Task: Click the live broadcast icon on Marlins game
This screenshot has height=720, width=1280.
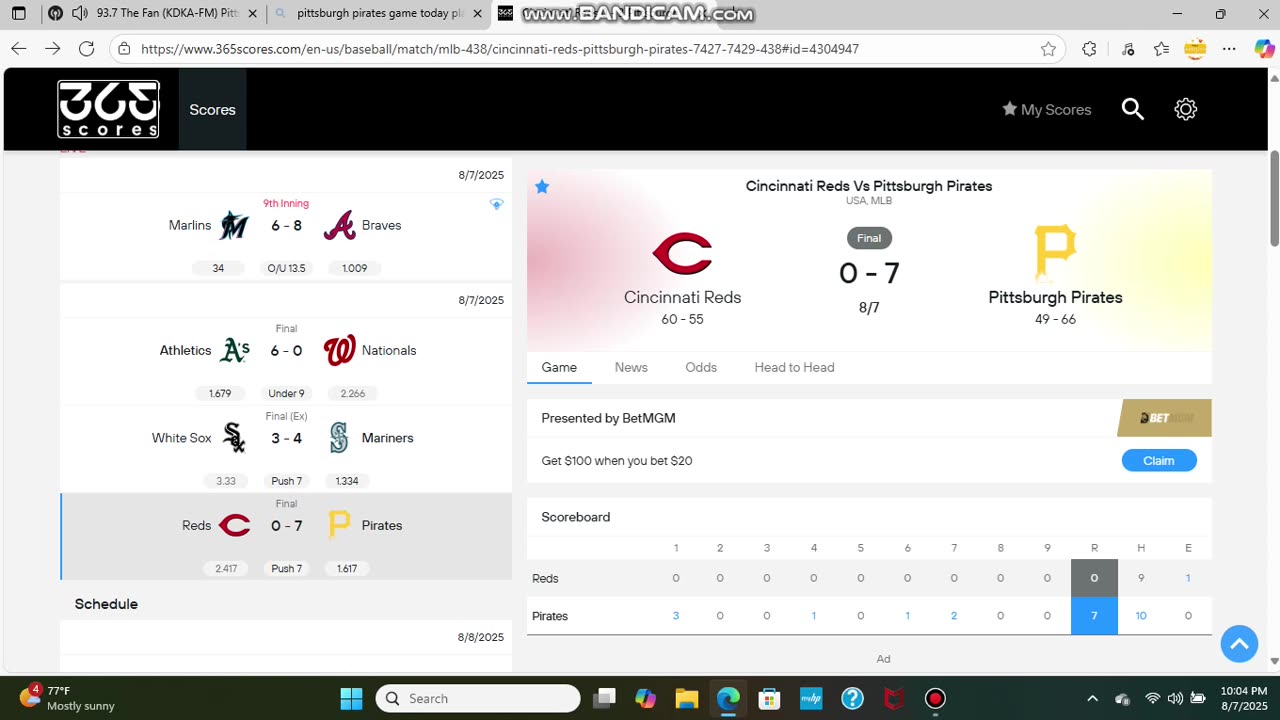Action: 496,204
